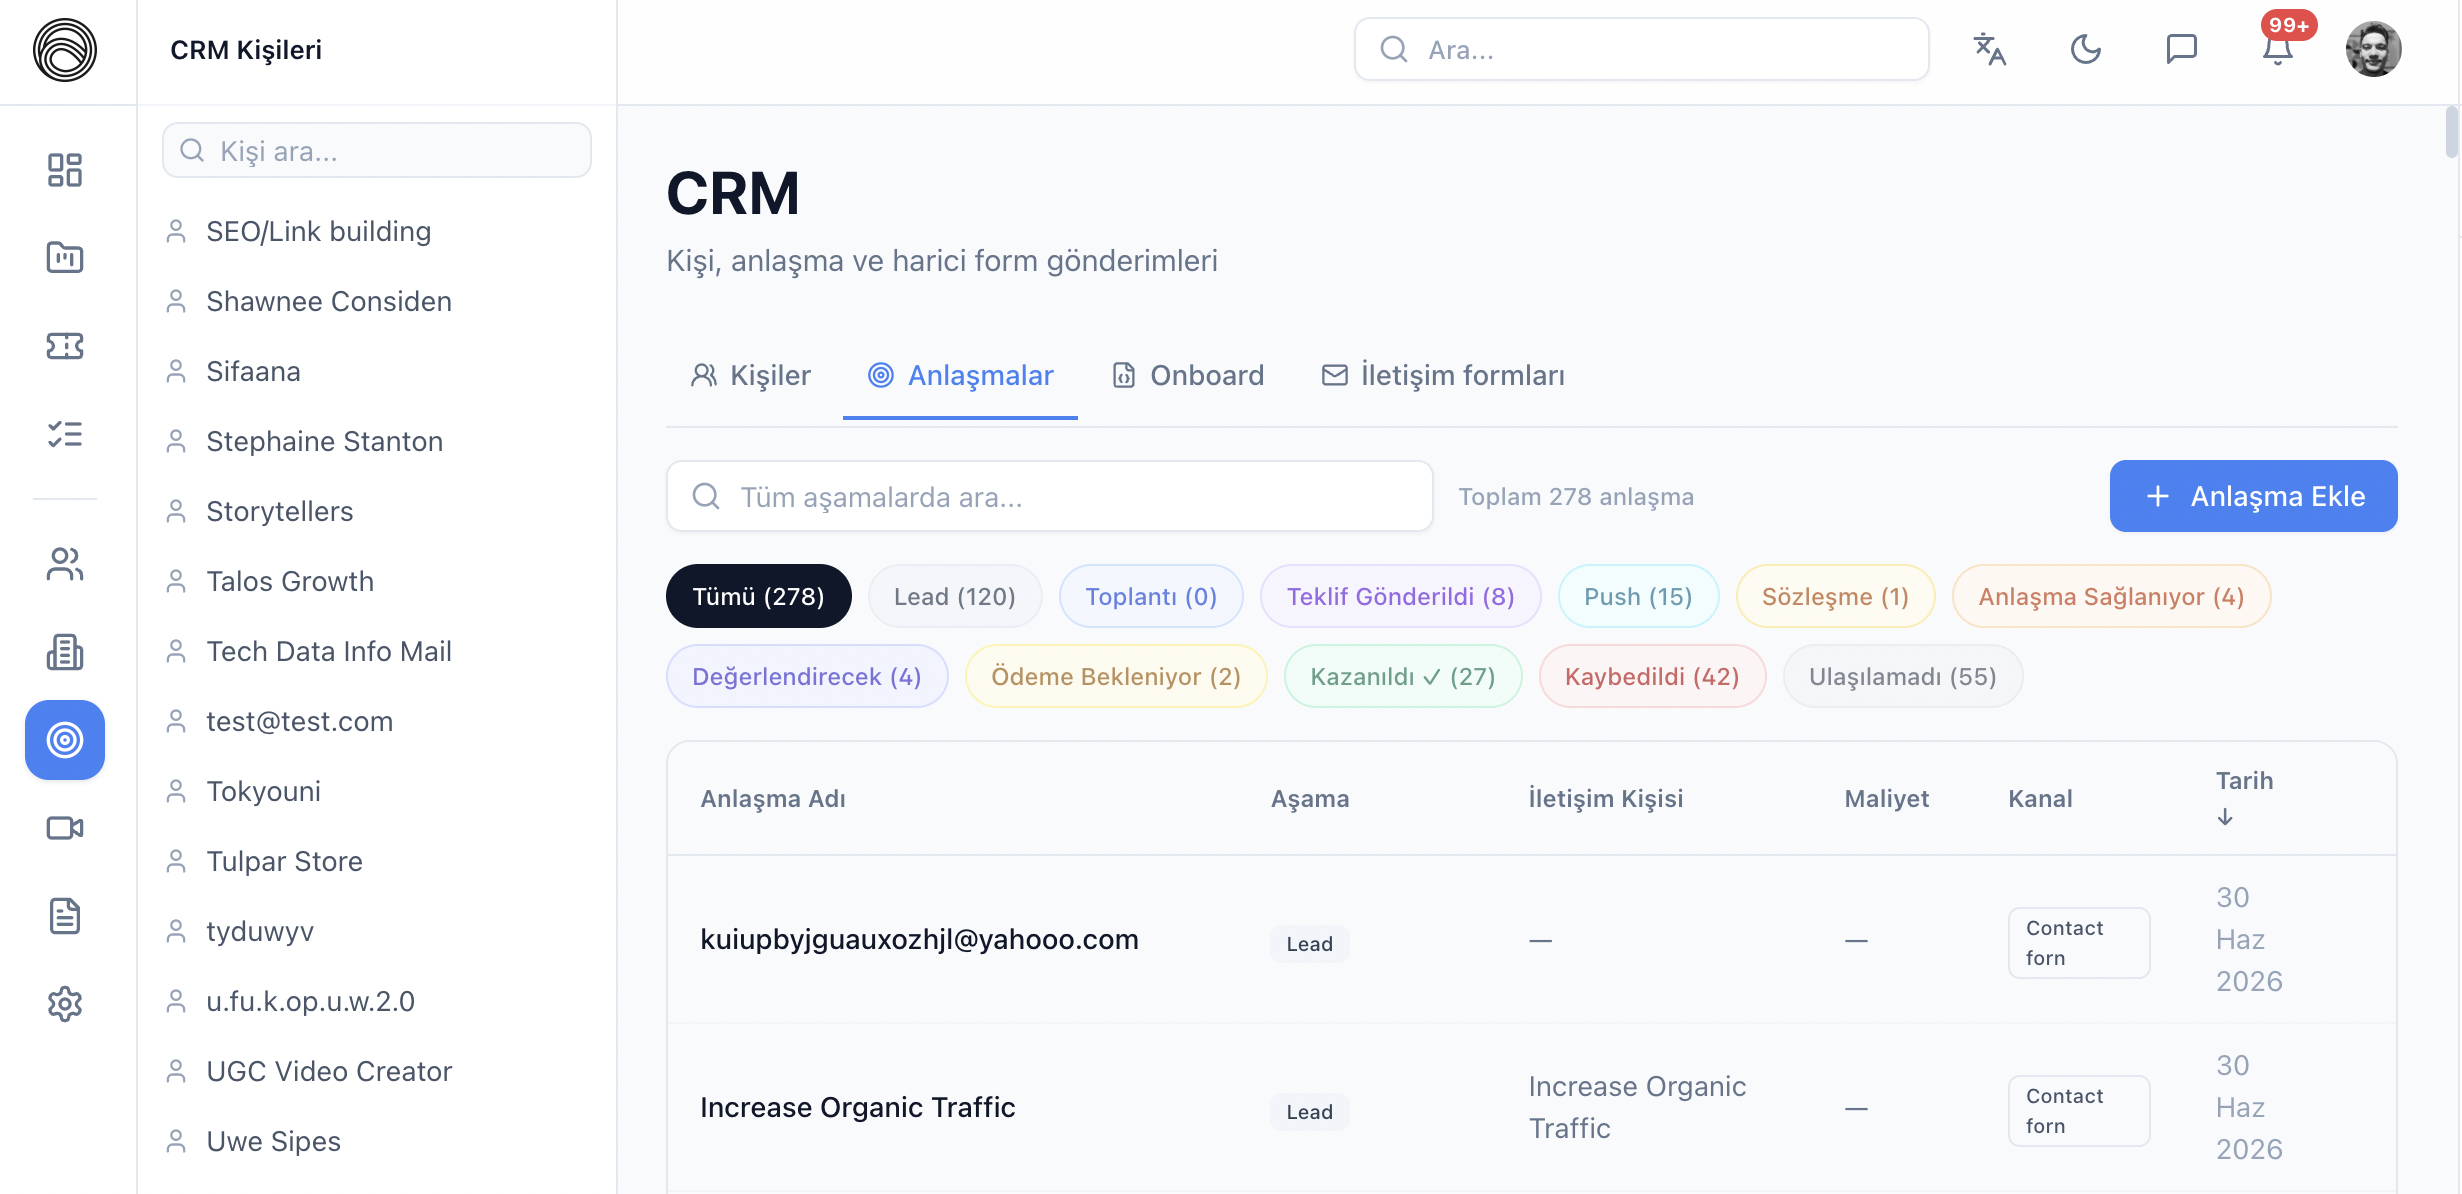The image size is (2462, 1194).
Task: Click the Maliyet column header
Action: tap(1887, 799)
